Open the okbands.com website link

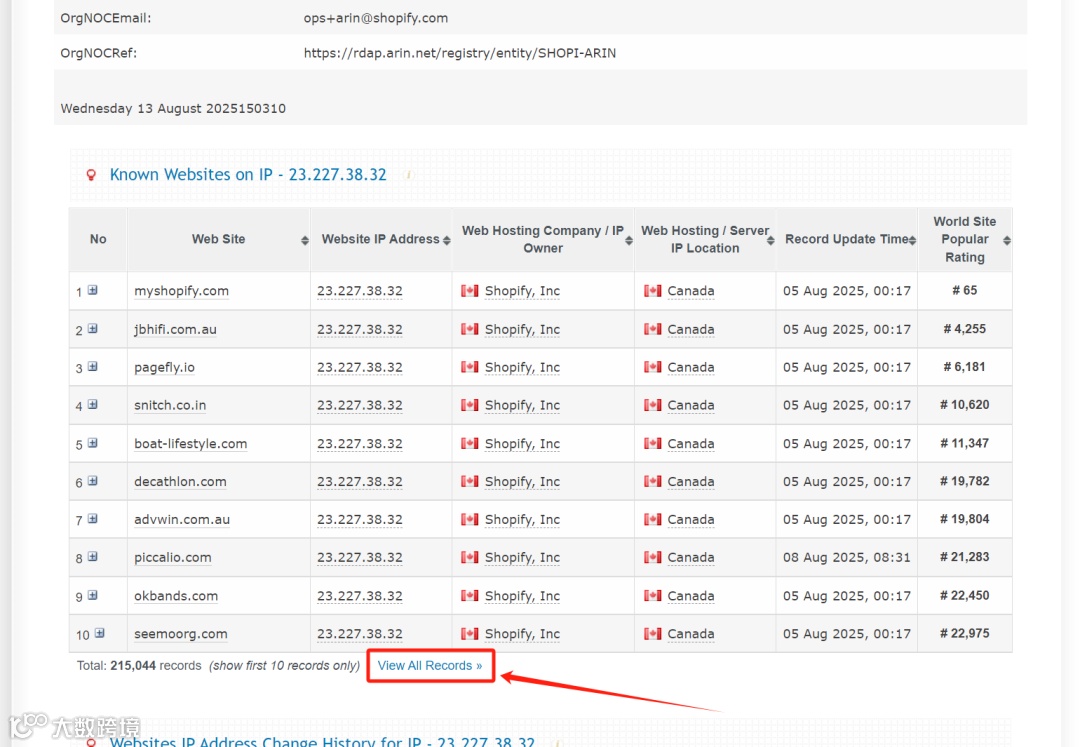176,596
